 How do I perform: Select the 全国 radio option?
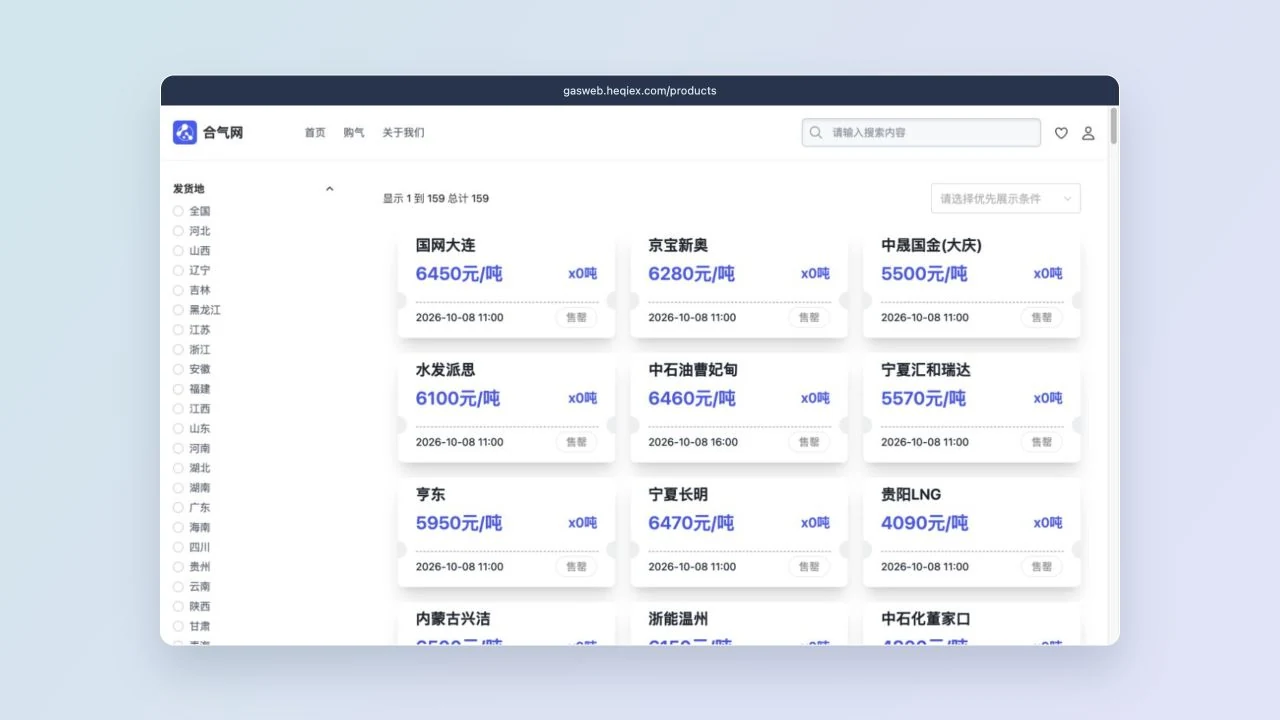[x=178, y=211]
